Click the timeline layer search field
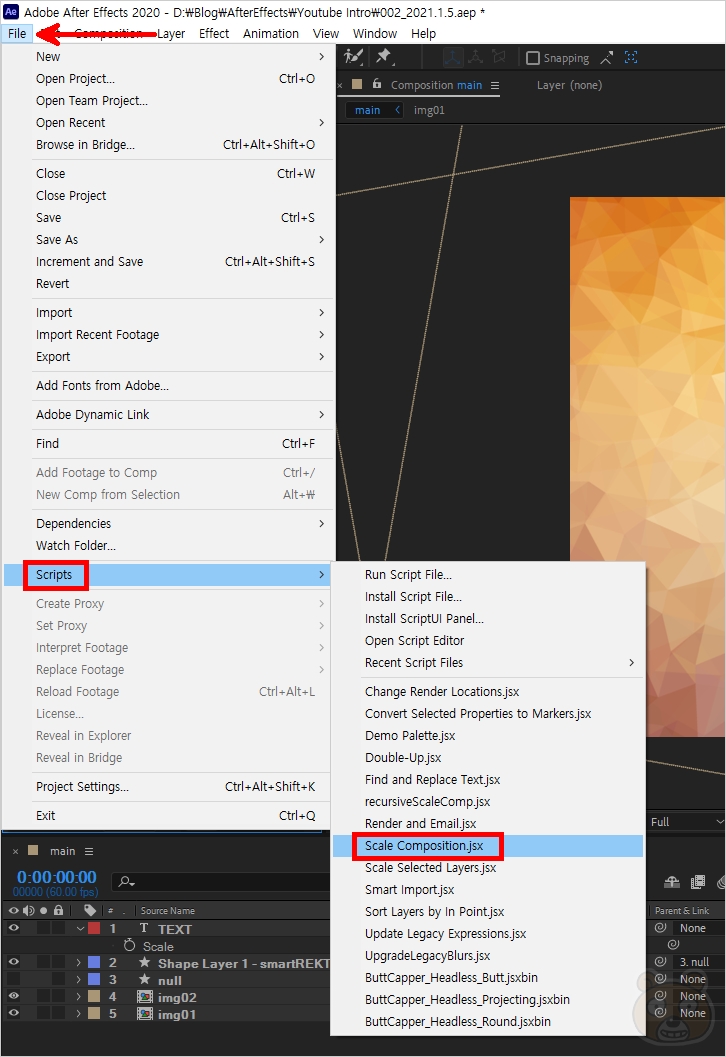This screenshot has width=726, height=1057. [x=222, y=881]
